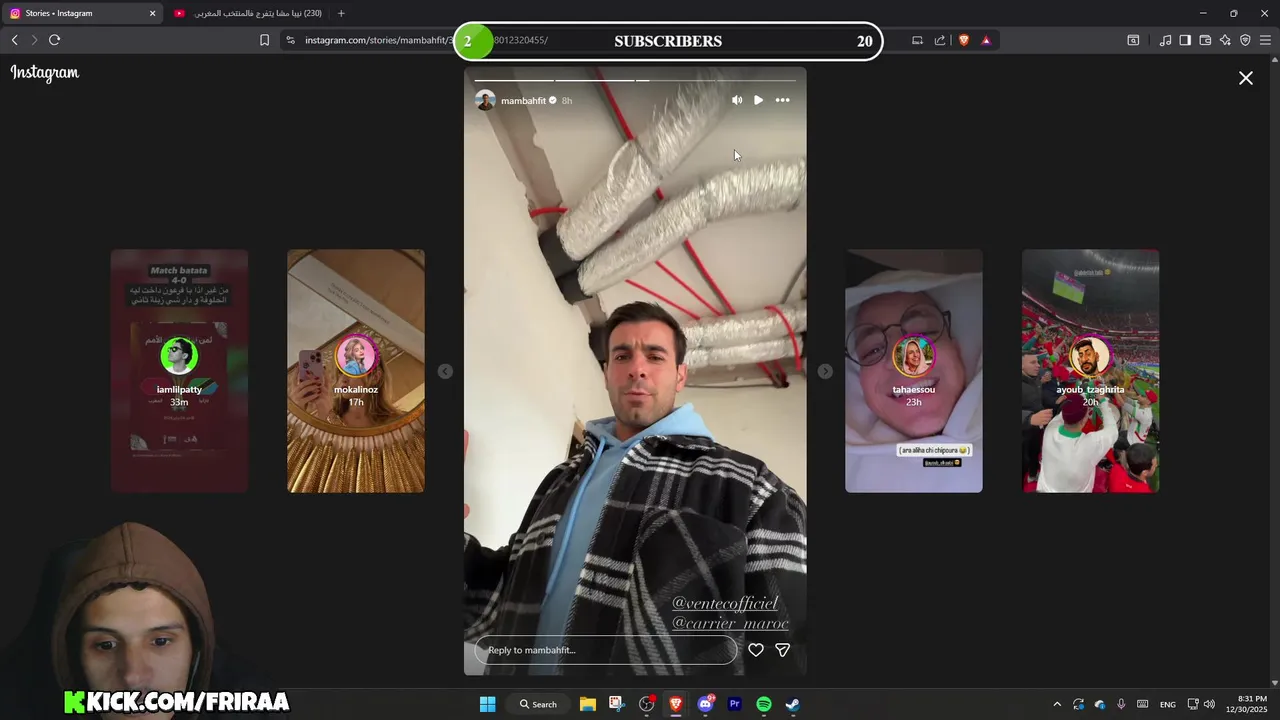Open Premiere Pro from taskbar
The width and height of the screenshot is (1280, 720).
735,704
